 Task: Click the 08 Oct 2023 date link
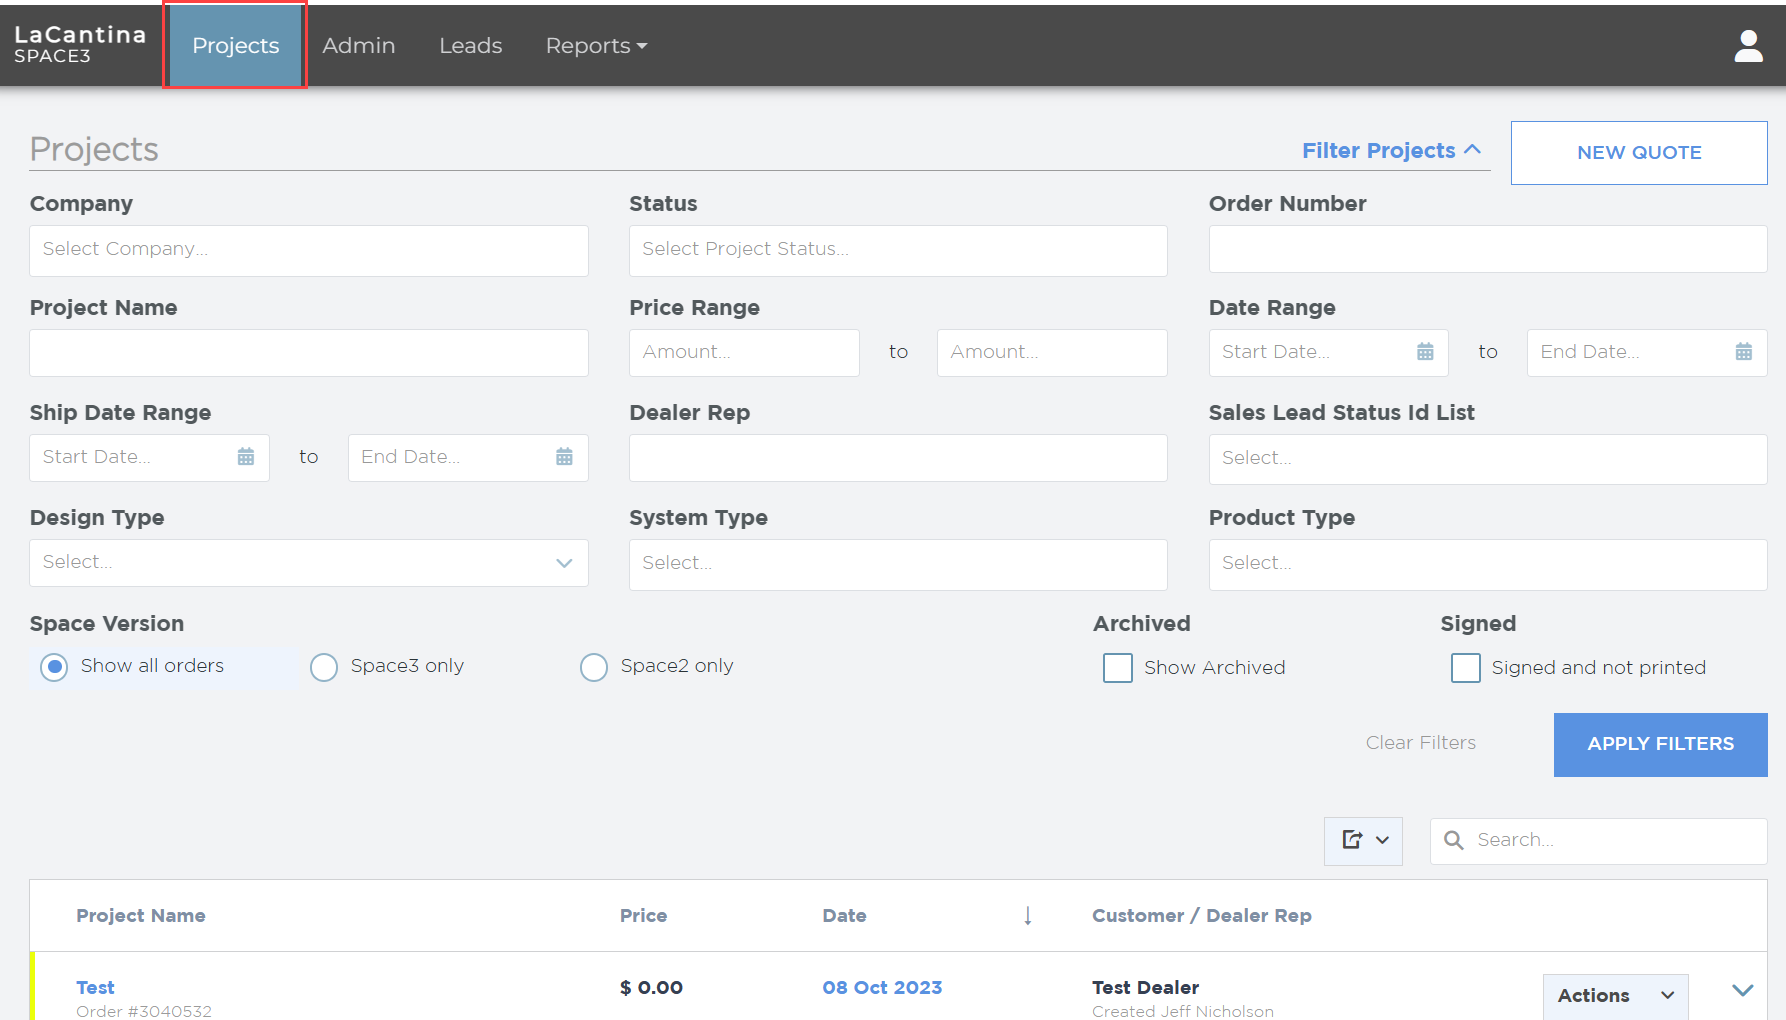pyautogui.click(x=882, y=988)
